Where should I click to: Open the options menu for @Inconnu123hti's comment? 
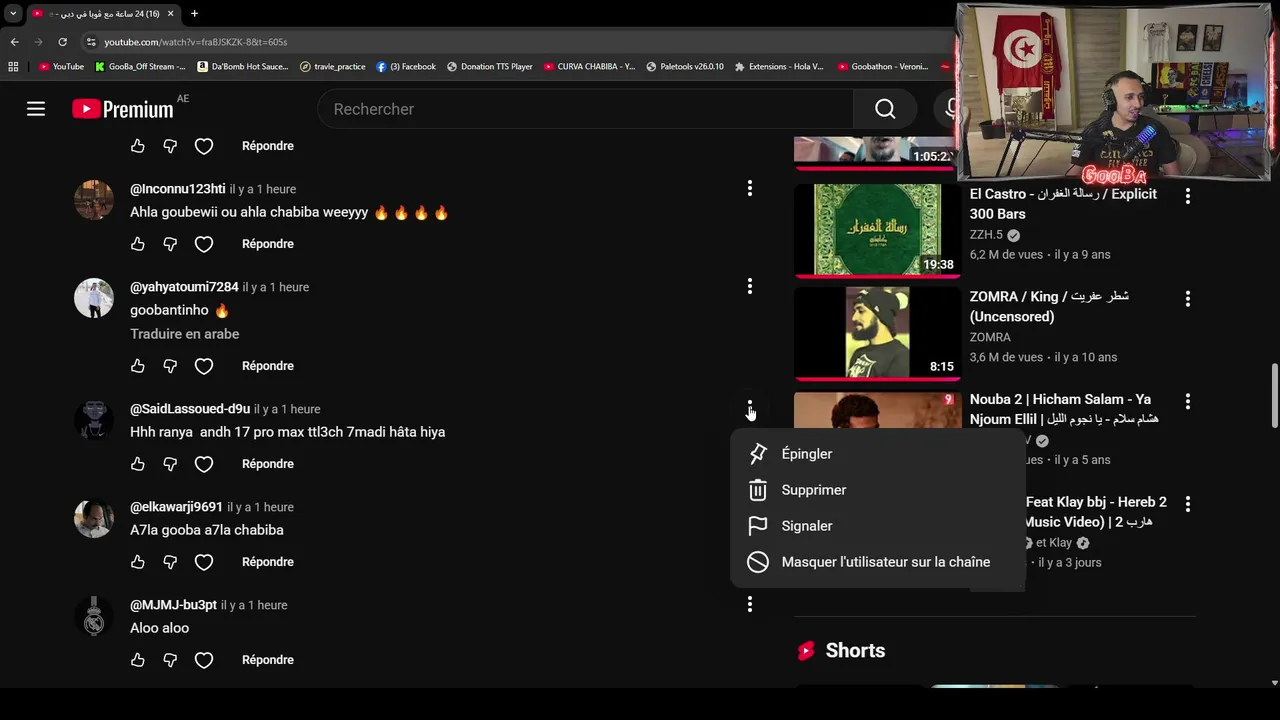click(x=750, y=188)
